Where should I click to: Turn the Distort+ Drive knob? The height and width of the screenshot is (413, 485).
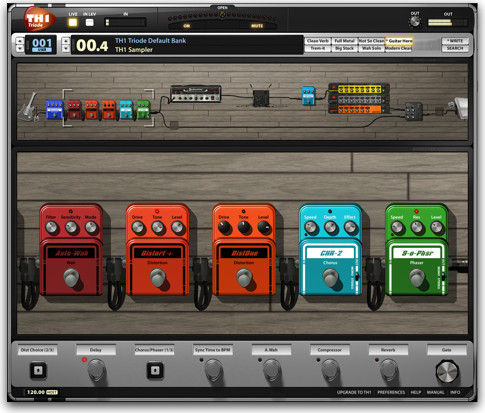click(x=138, y=227)
